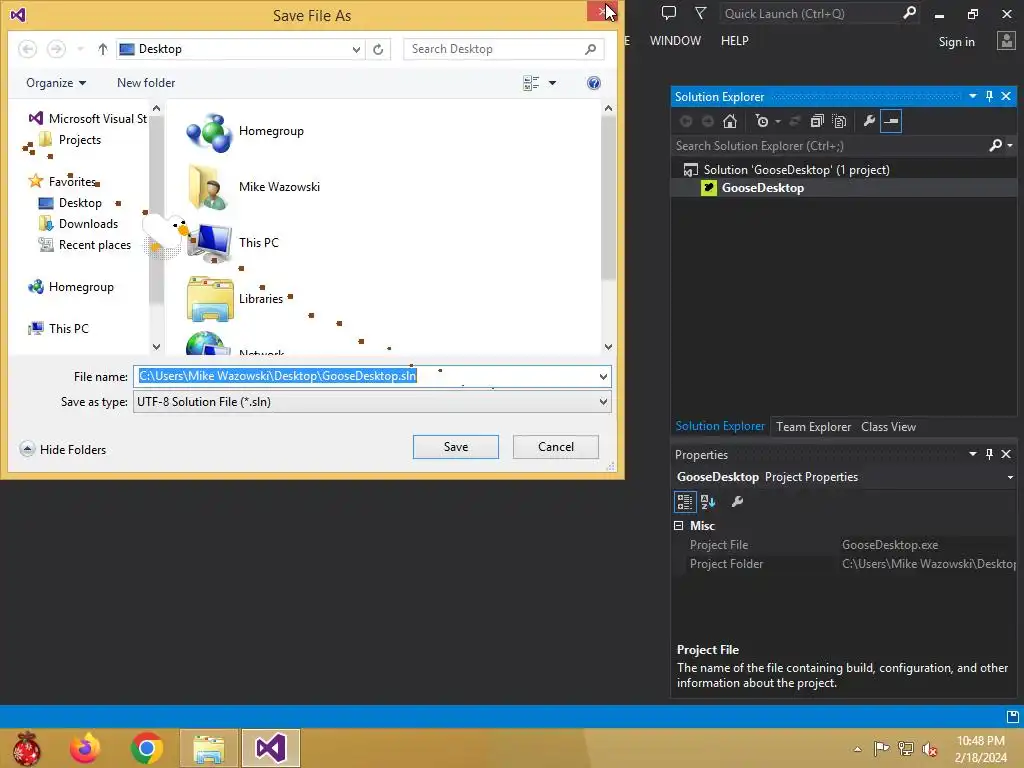Open the Organize menu dropdown

pos(56,83)
